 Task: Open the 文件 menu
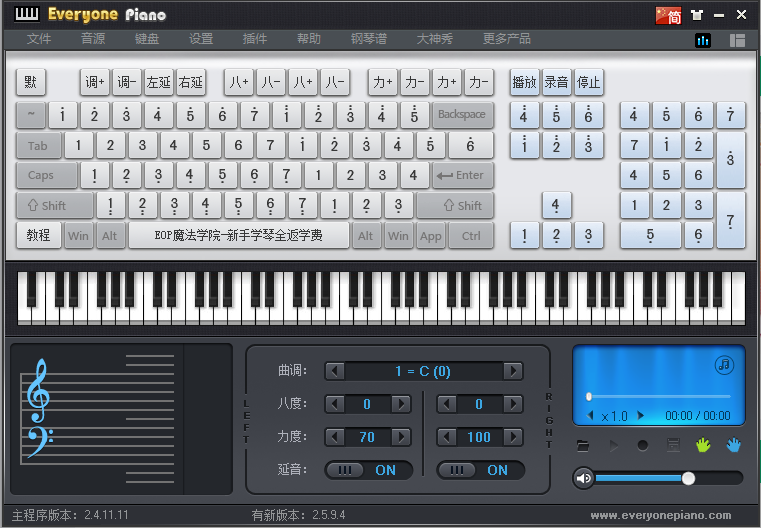click(39, 39)
